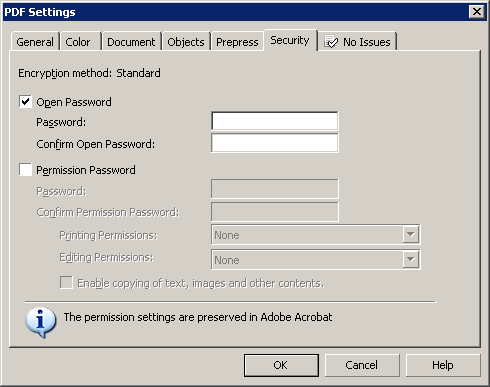Click the Cancel button
This screenshot has height=387, width=490.
coord(362,365)
